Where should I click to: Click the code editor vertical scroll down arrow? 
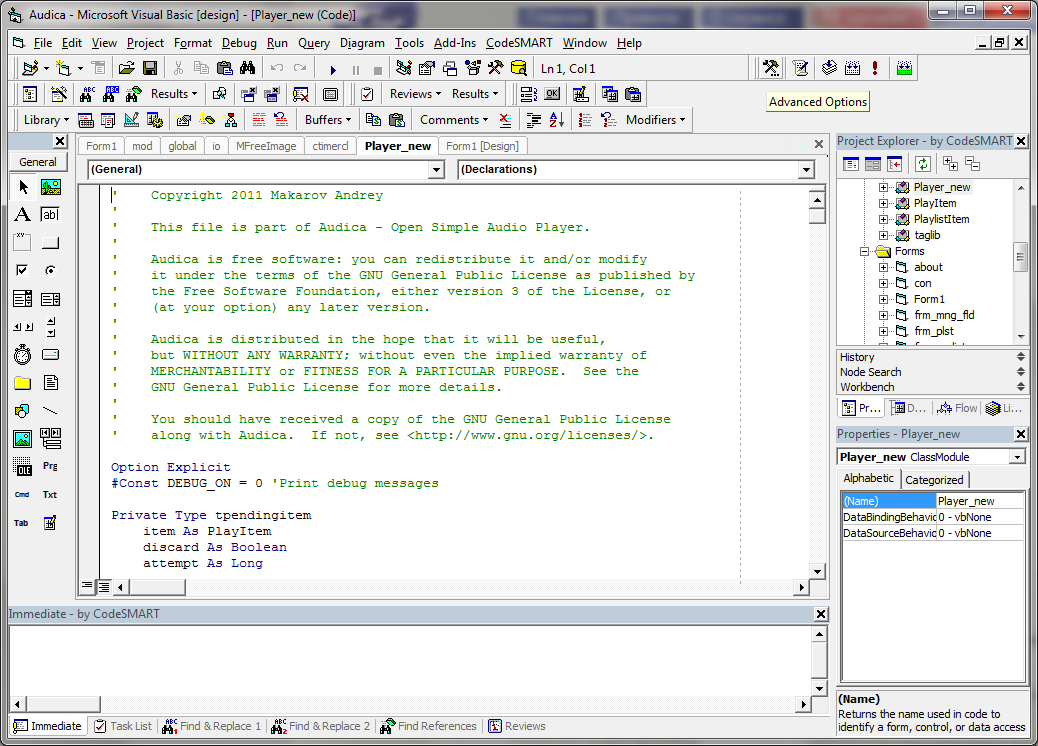tap(818, 571)
